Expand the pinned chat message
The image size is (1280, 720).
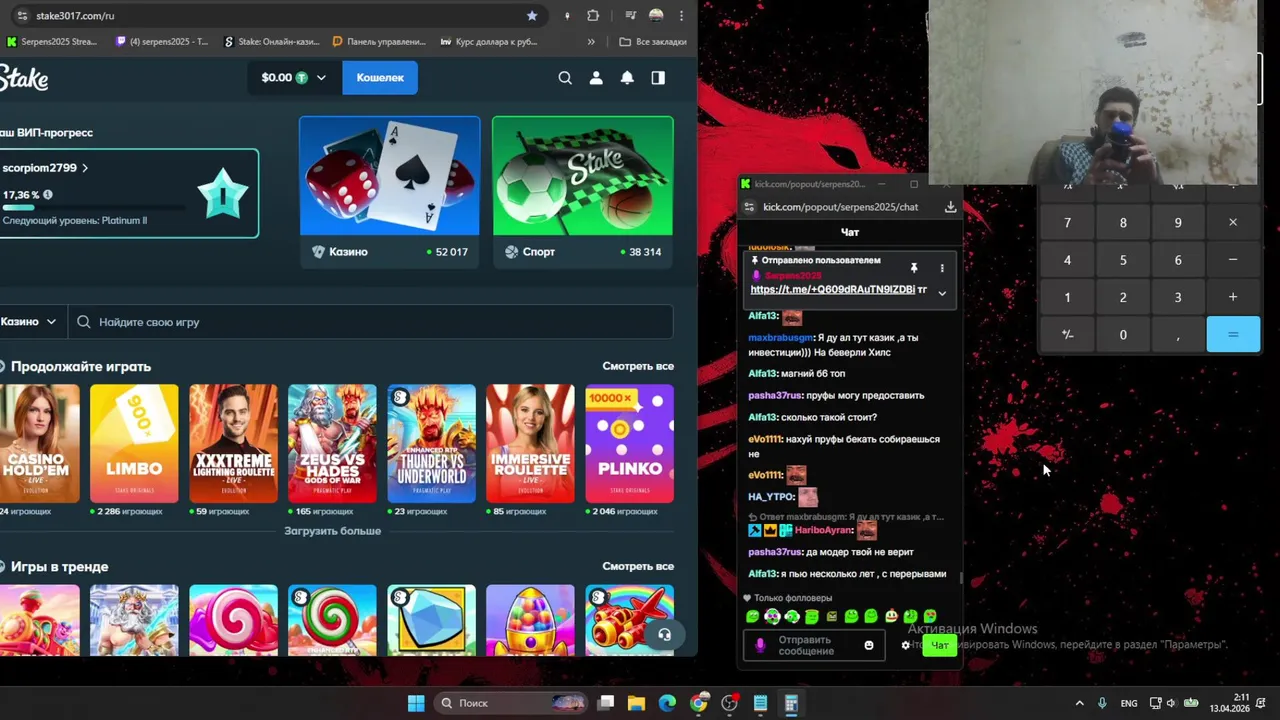pos(941,293)
